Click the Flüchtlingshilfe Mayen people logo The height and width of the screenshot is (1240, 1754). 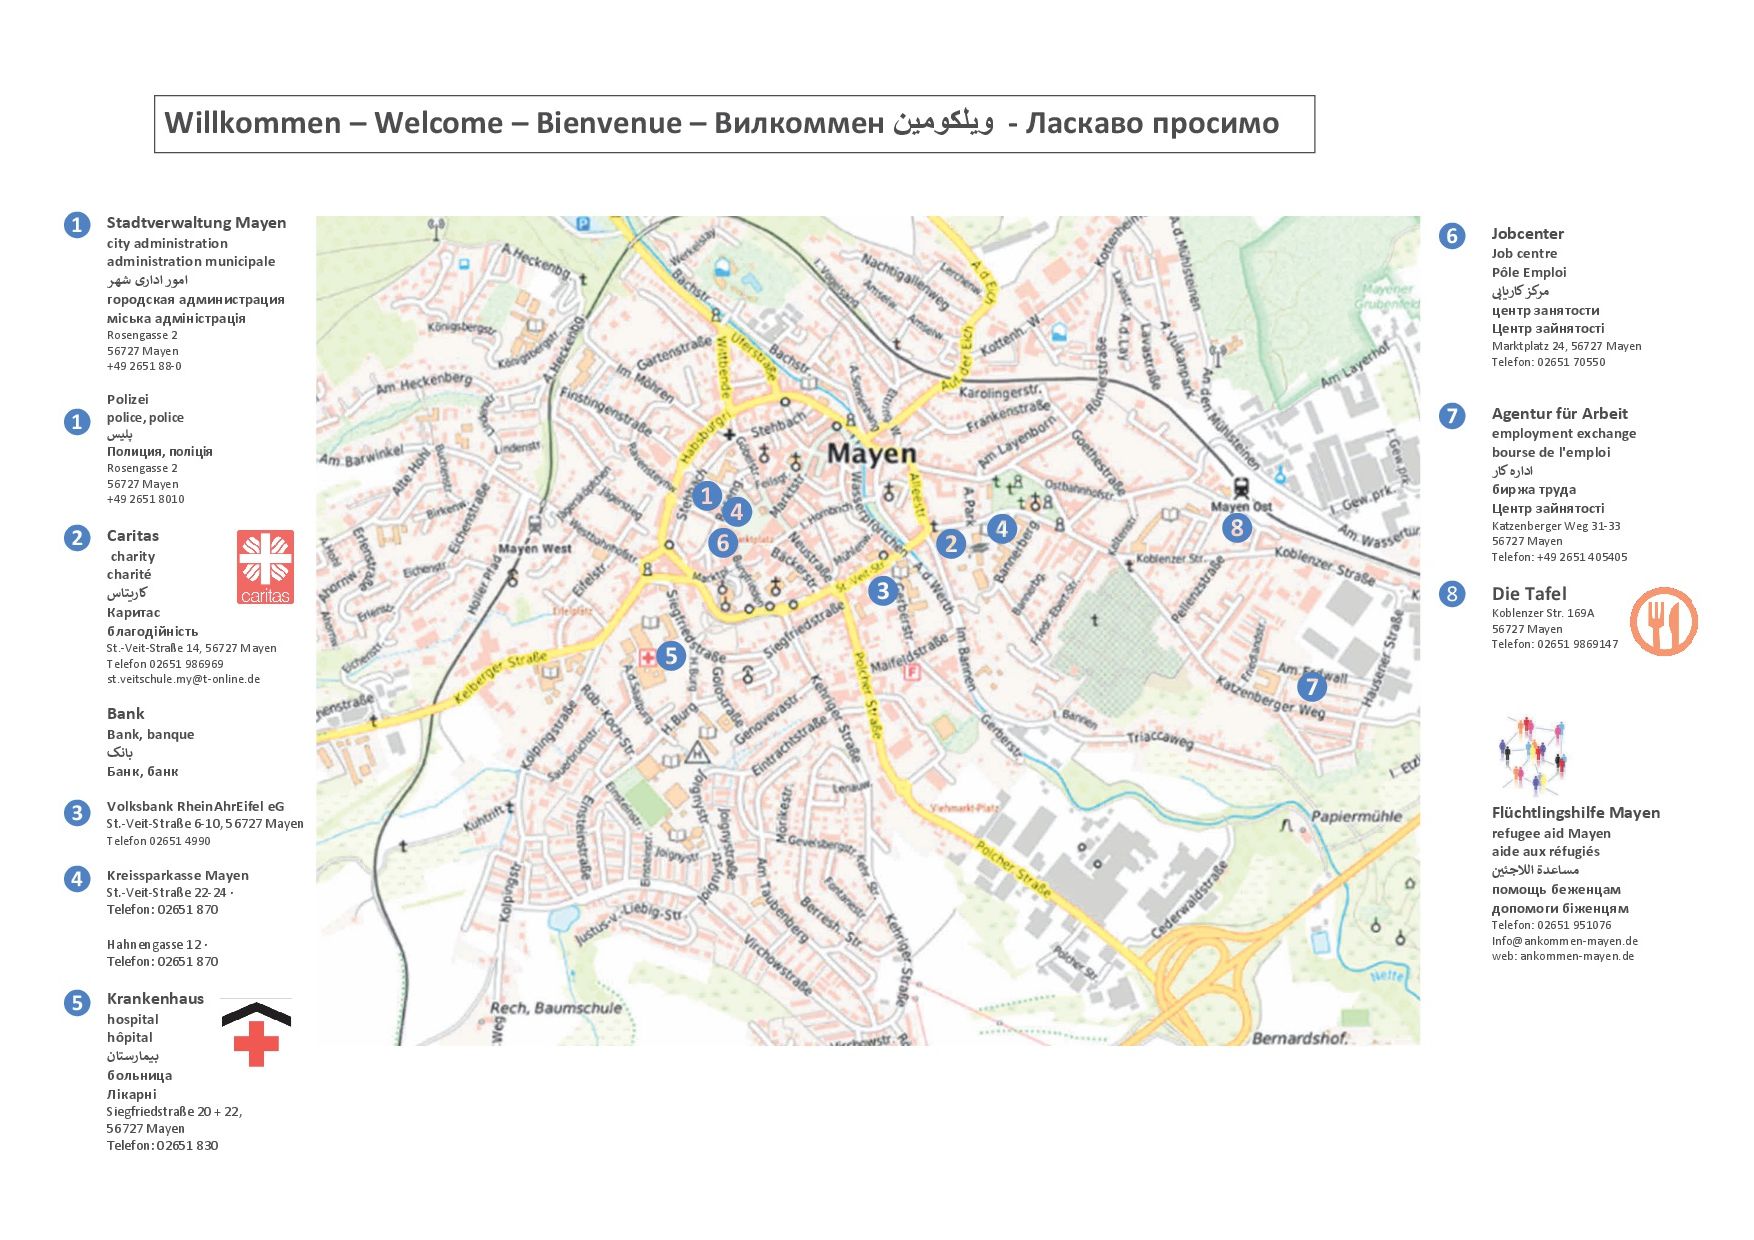coord(1533,754)
